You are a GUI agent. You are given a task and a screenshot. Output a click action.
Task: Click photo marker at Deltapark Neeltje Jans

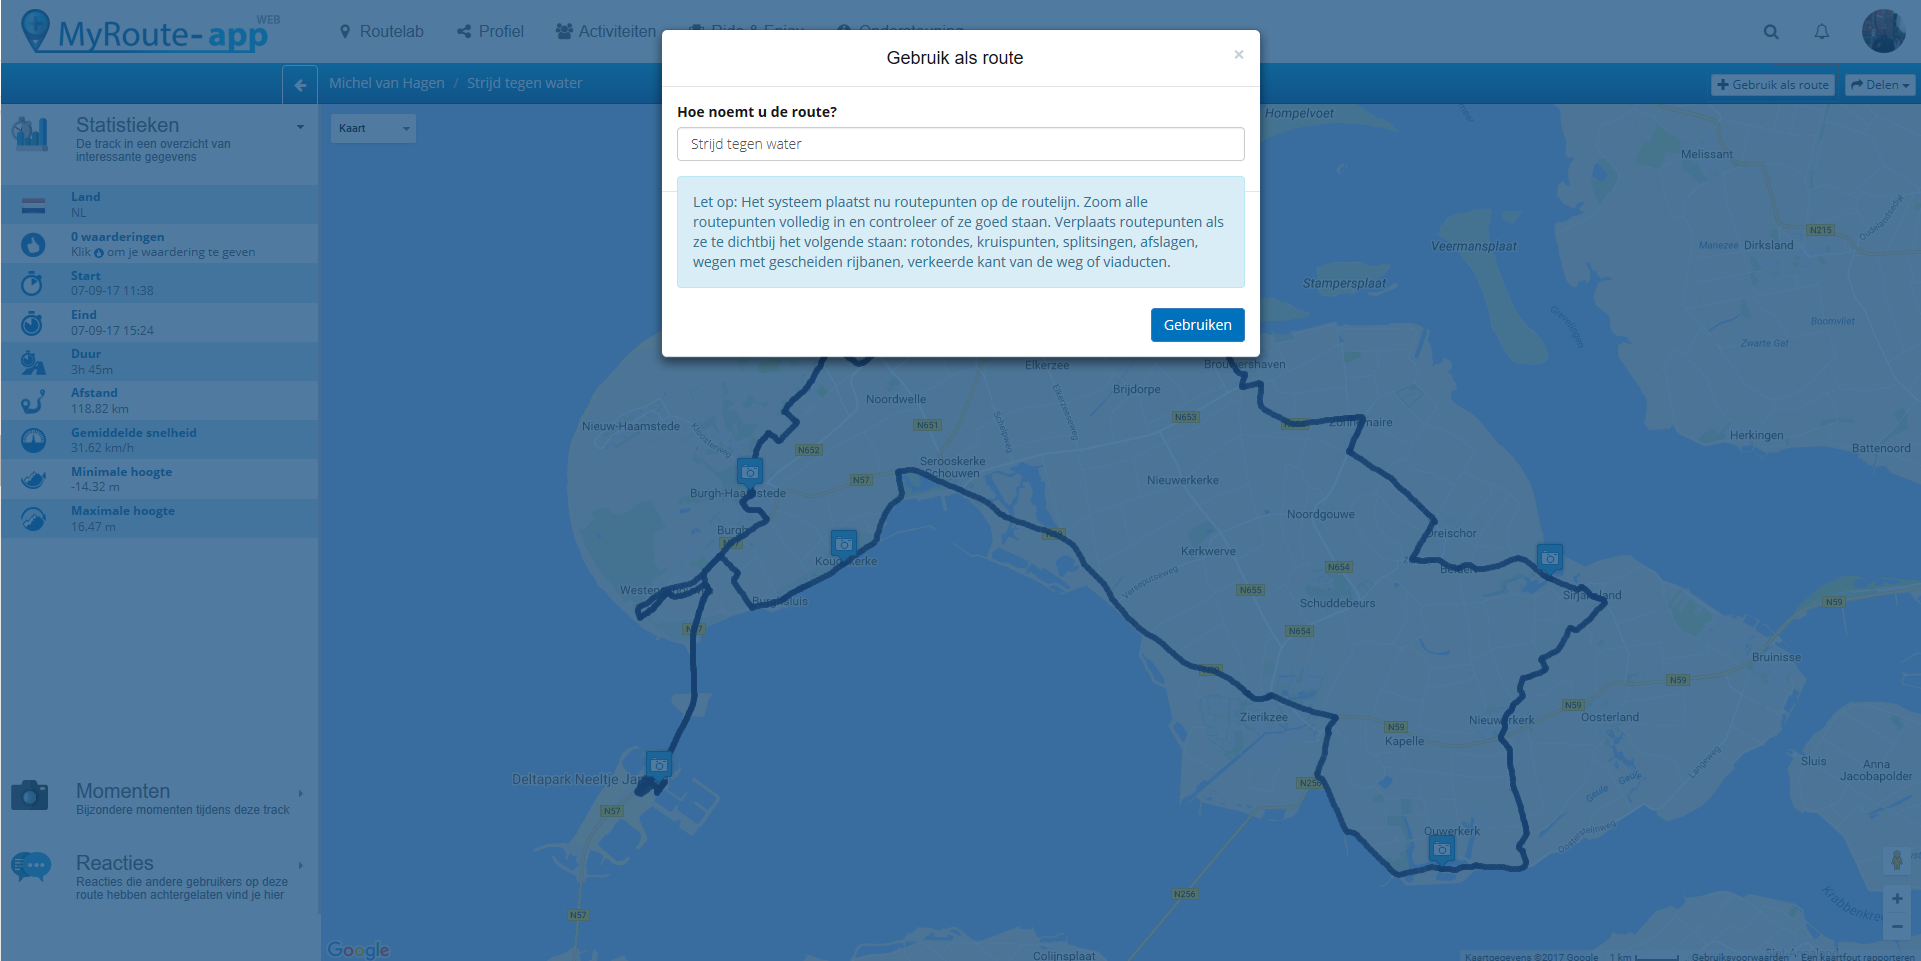[x=659, y=765]
